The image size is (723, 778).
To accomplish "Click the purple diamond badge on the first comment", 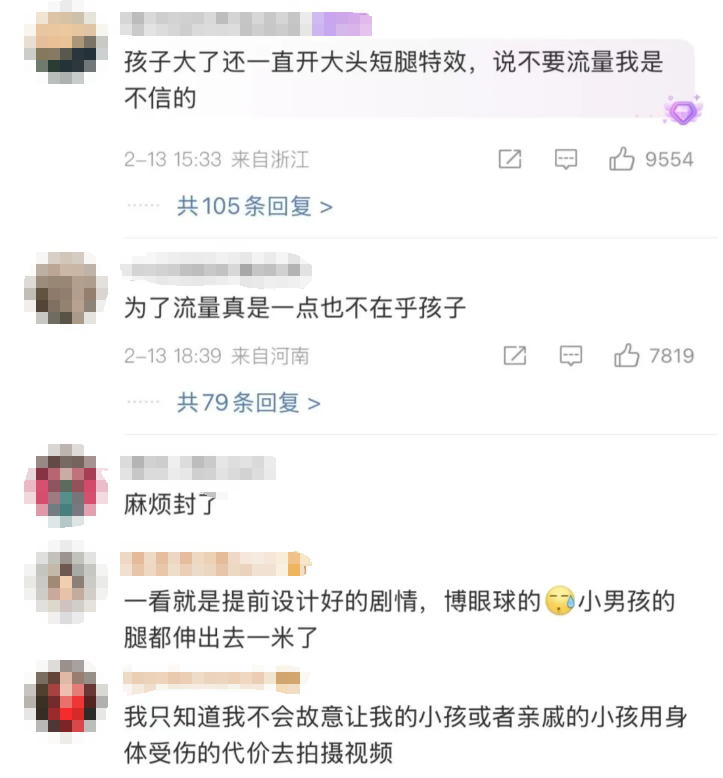I will 683,111.
